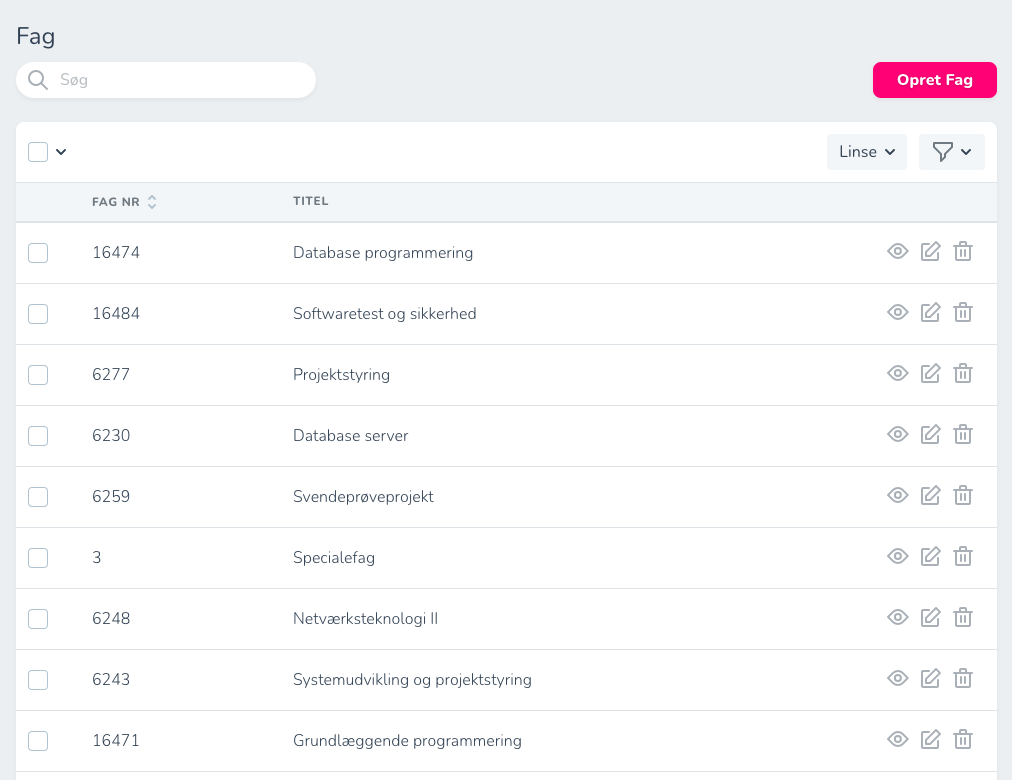Tick the checkbox for fag 16474
Viewport: 1012px width, 780px height.
click(x=38, y=253)
